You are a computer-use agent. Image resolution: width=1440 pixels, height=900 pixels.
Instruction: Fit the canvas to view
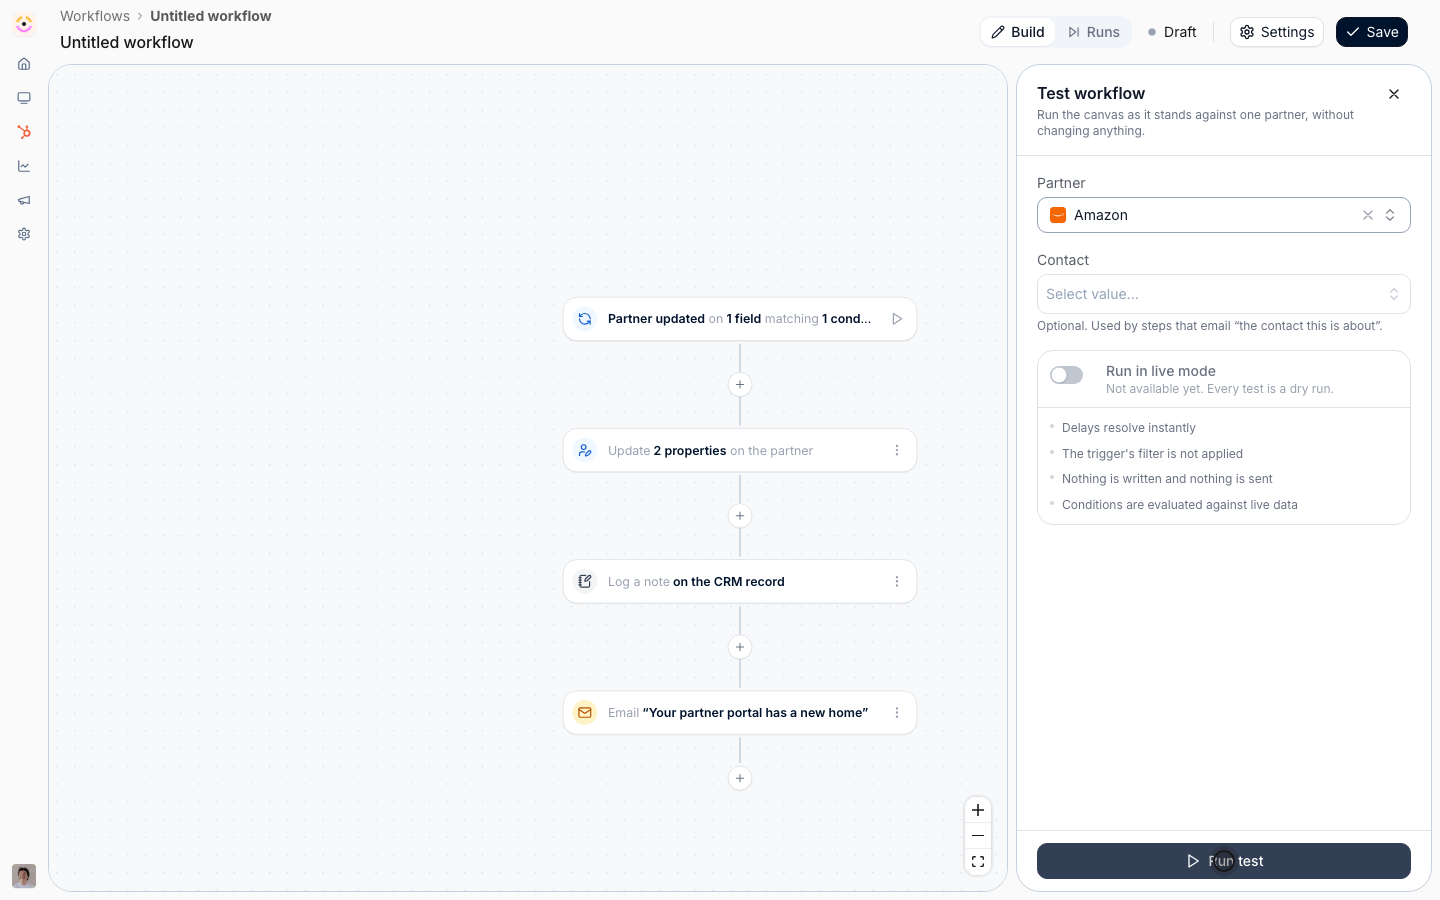coord(978,862)
